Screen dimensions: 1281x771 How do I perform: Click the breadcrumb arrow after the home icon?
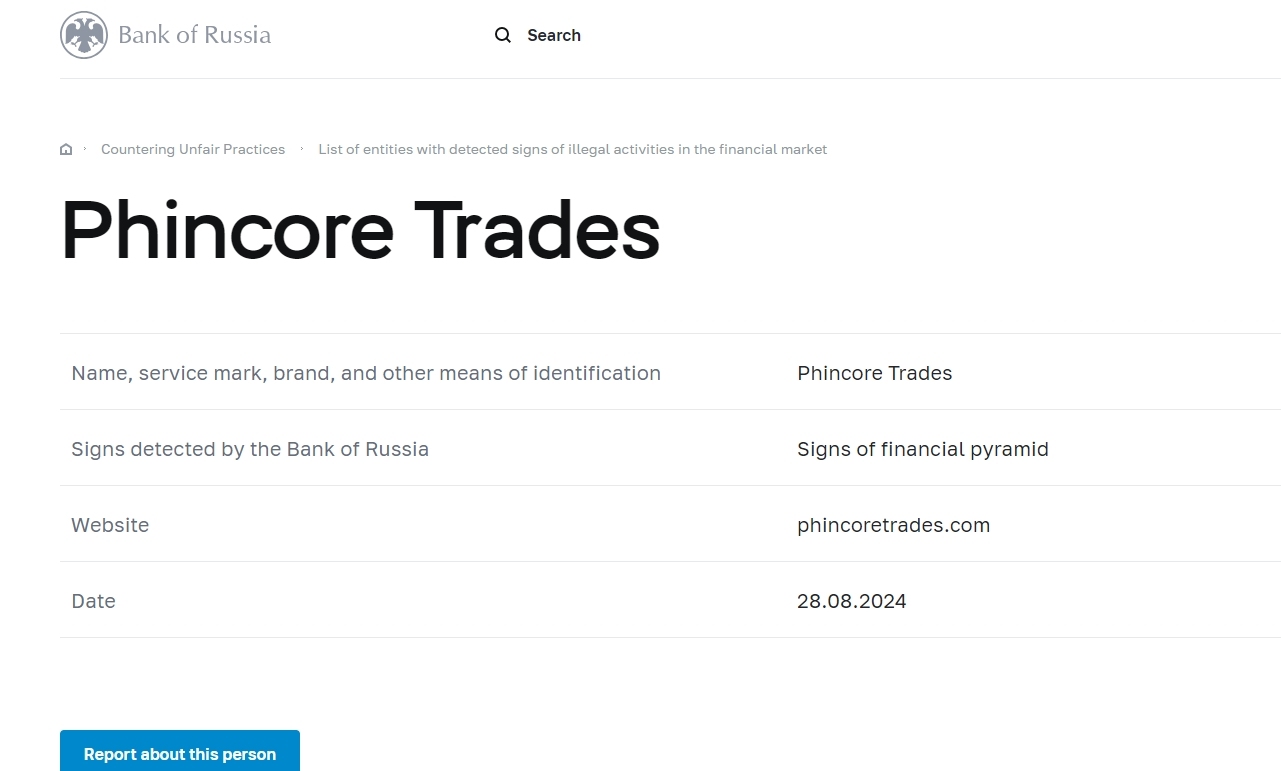point(85,149)
